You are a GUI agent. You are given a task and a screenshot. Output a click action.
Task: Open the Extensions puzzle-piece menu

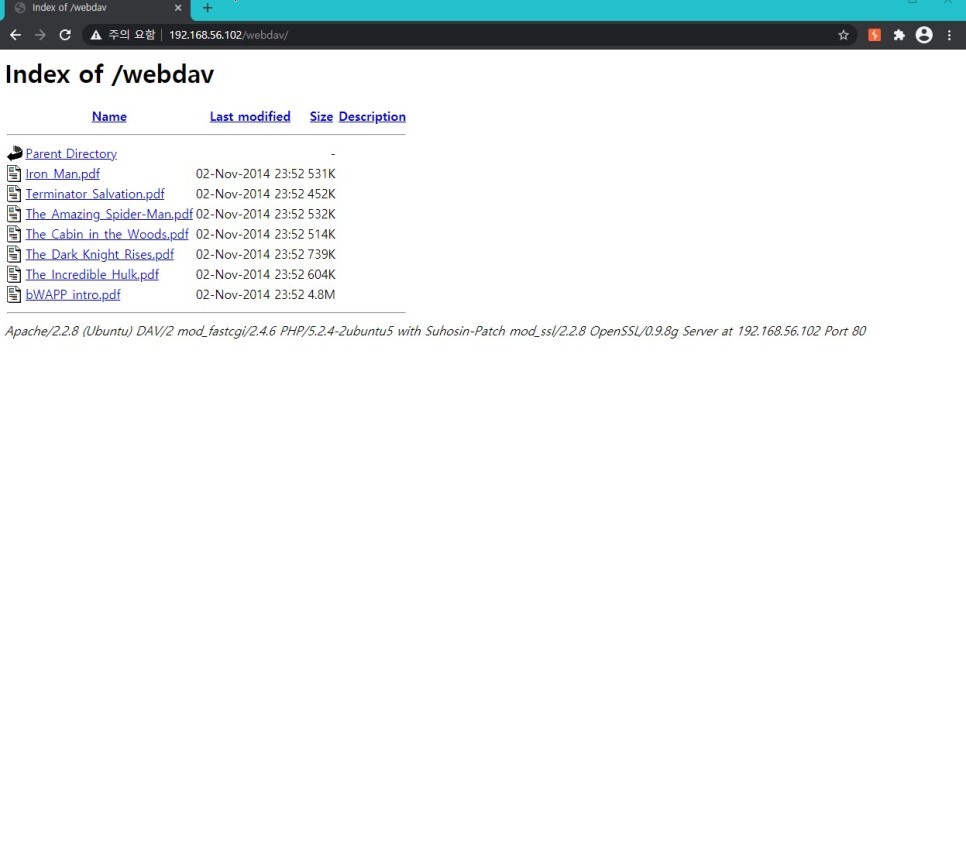pyautogui.click(x=899, y=35)
